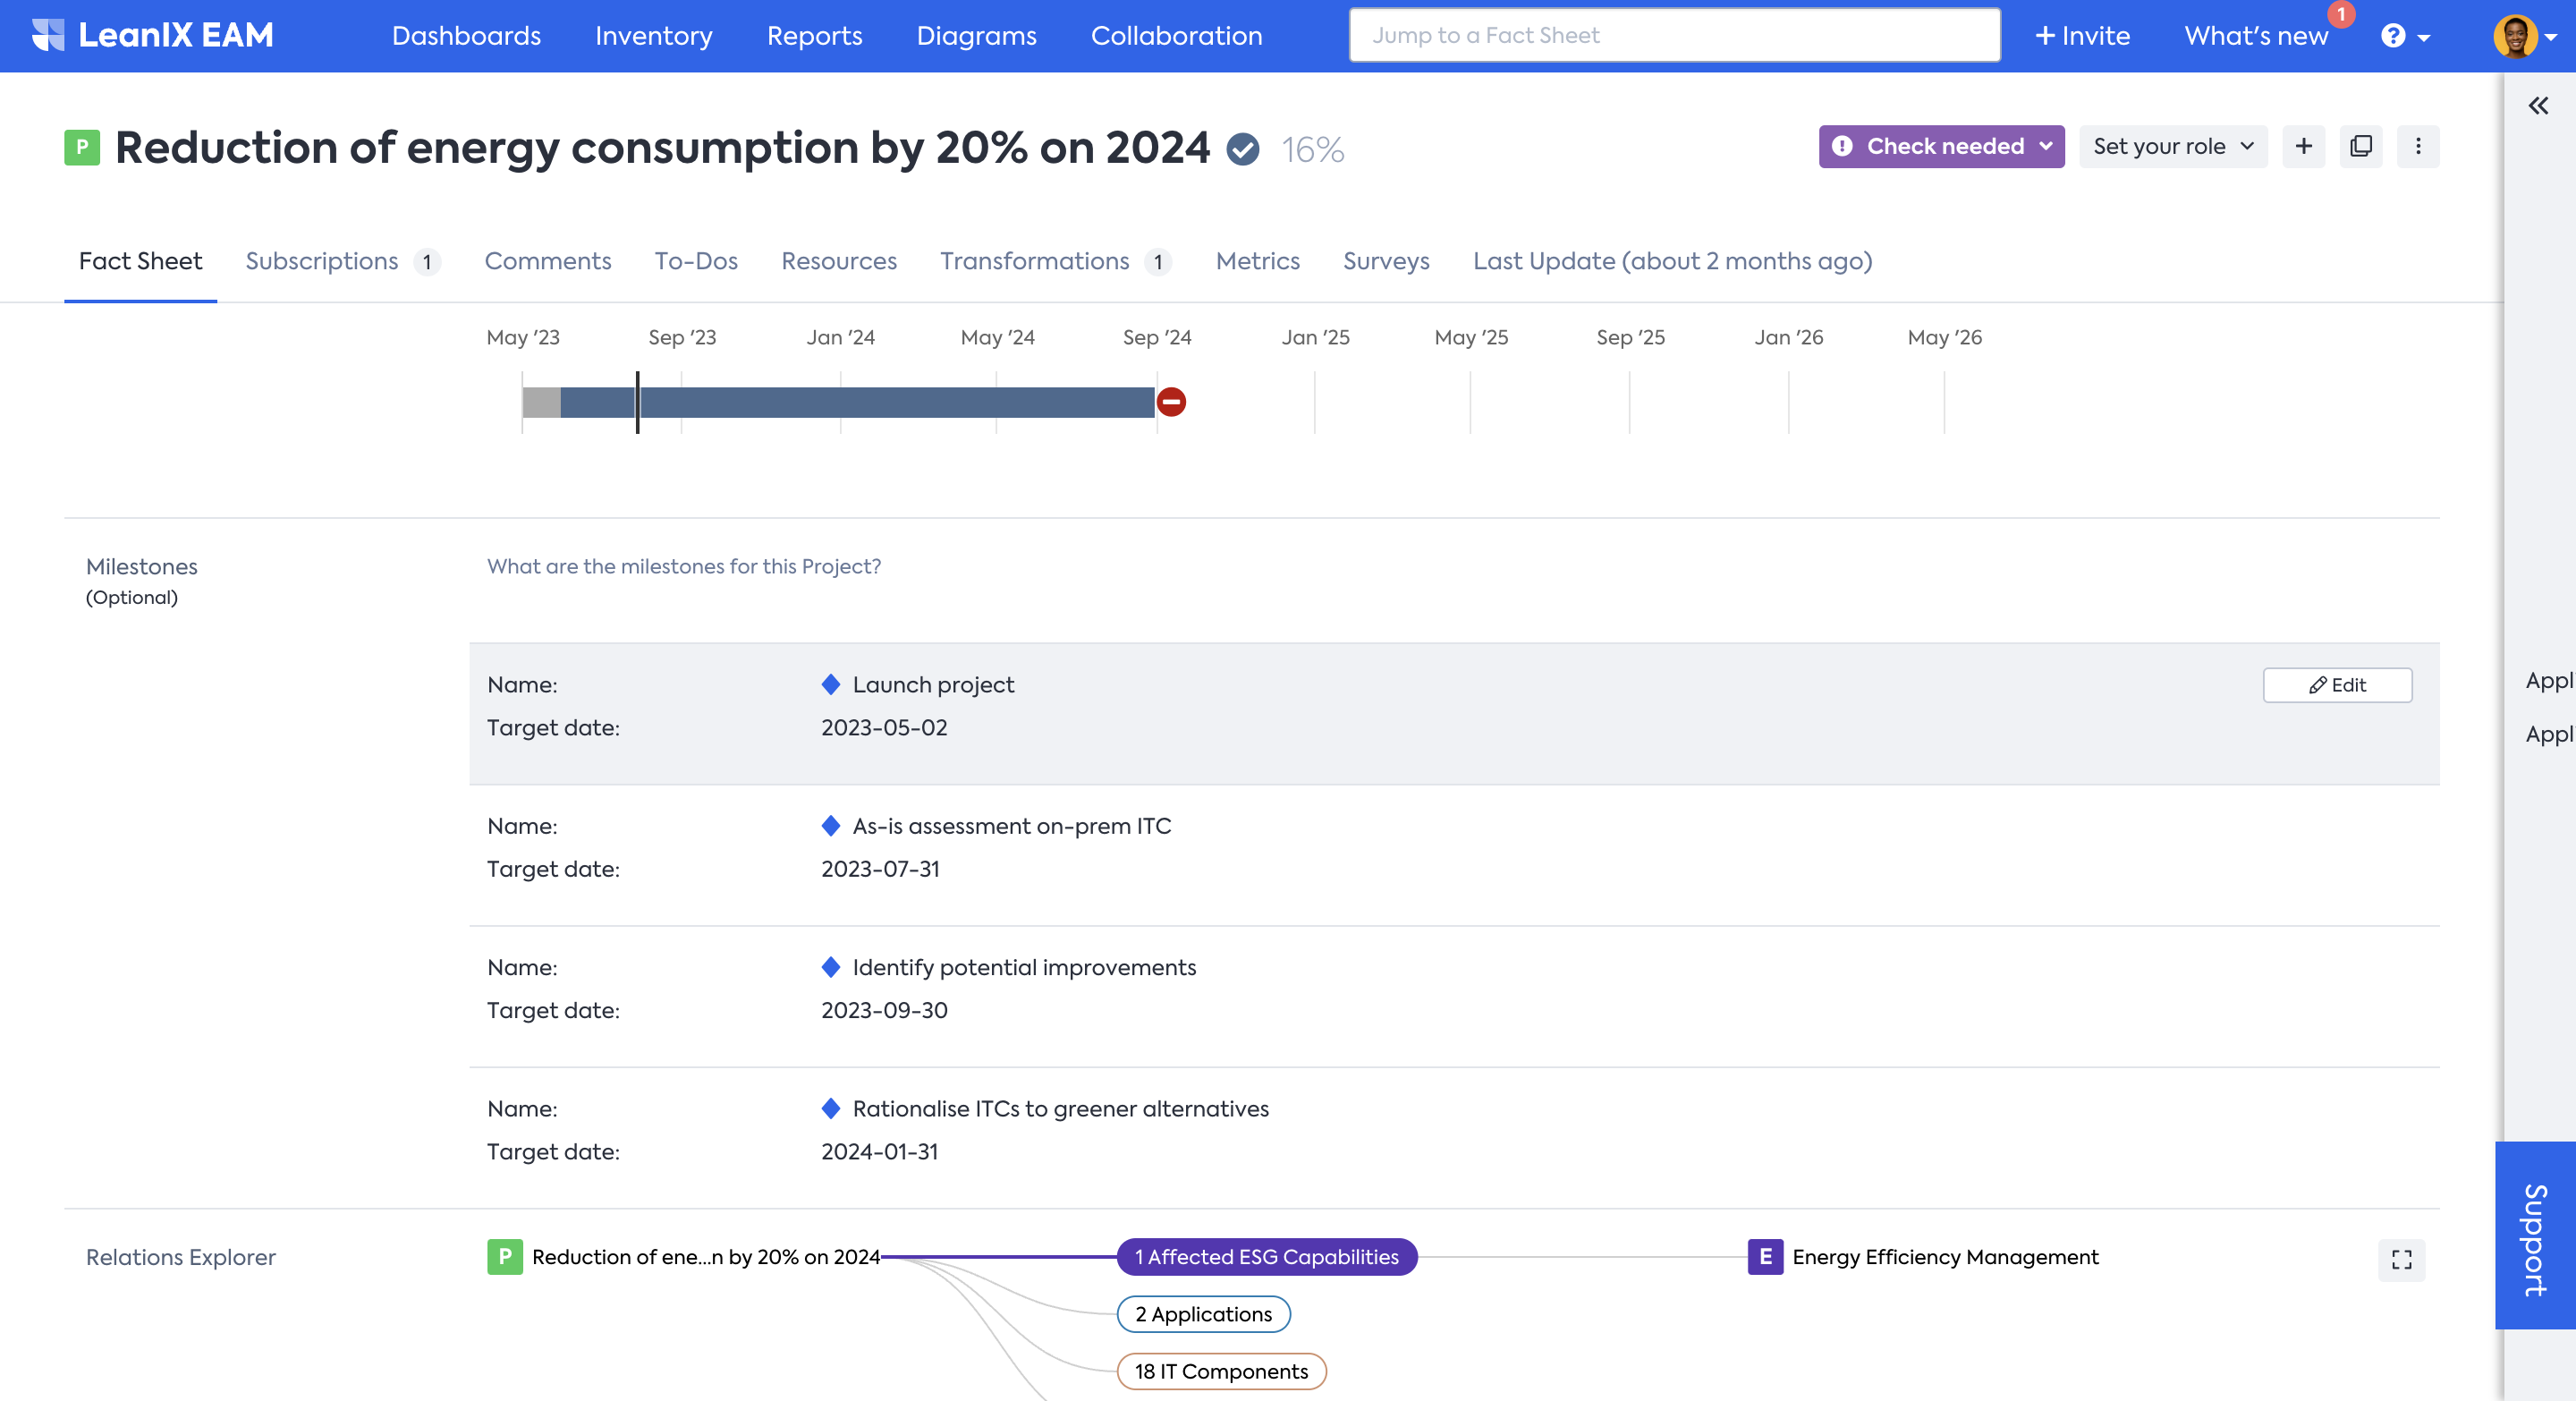
Task: Click the Invite button
Action: coord(2082,36)
